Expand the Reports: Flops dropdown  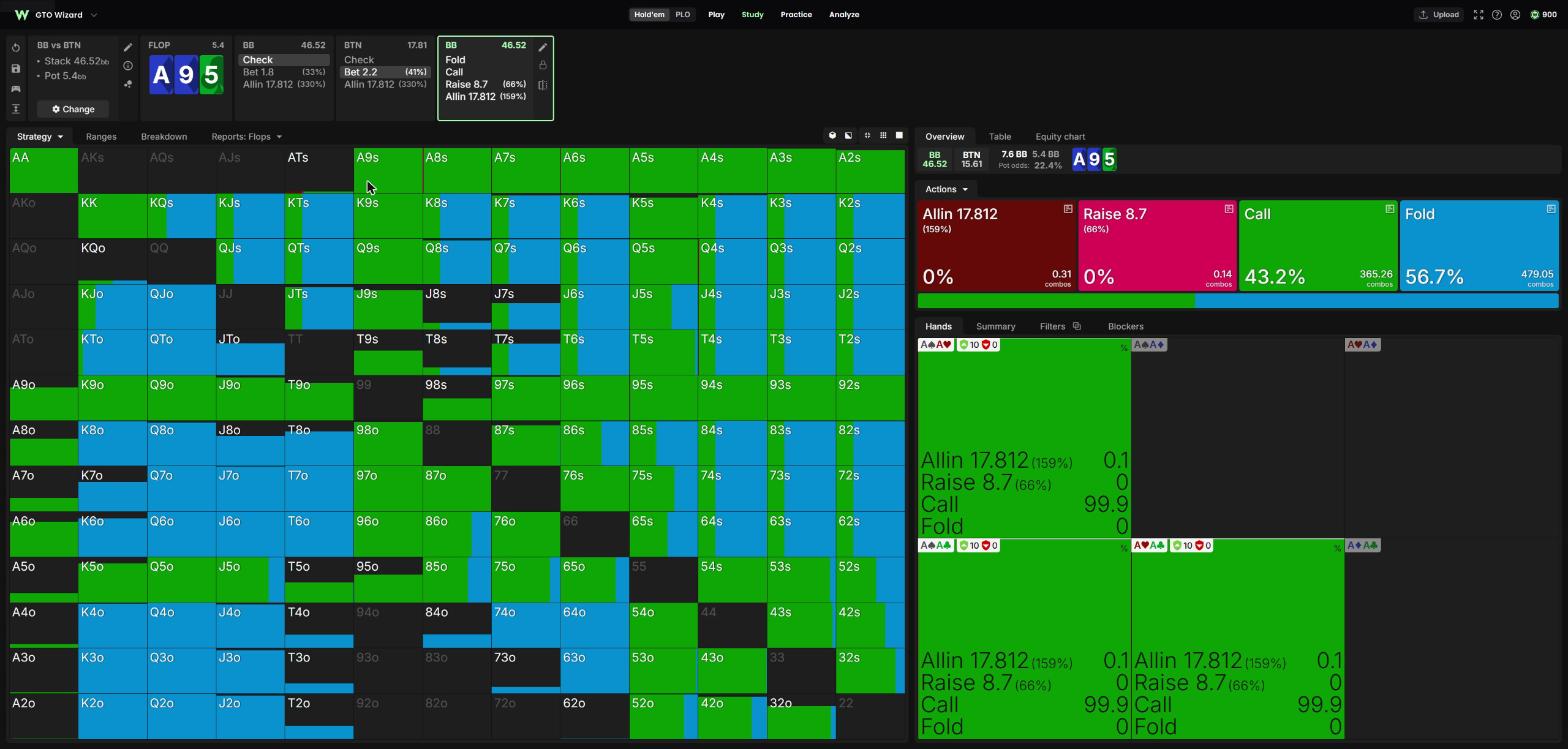pyautogui.click(x=247, y=137)
